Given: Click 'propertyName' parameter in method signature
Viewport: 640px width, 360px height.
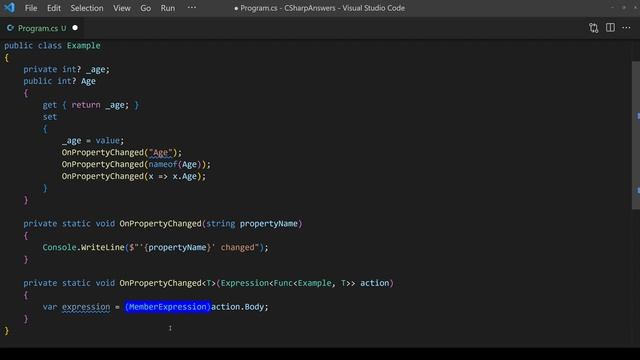Looking at the screenshot, I should point(269,224).
